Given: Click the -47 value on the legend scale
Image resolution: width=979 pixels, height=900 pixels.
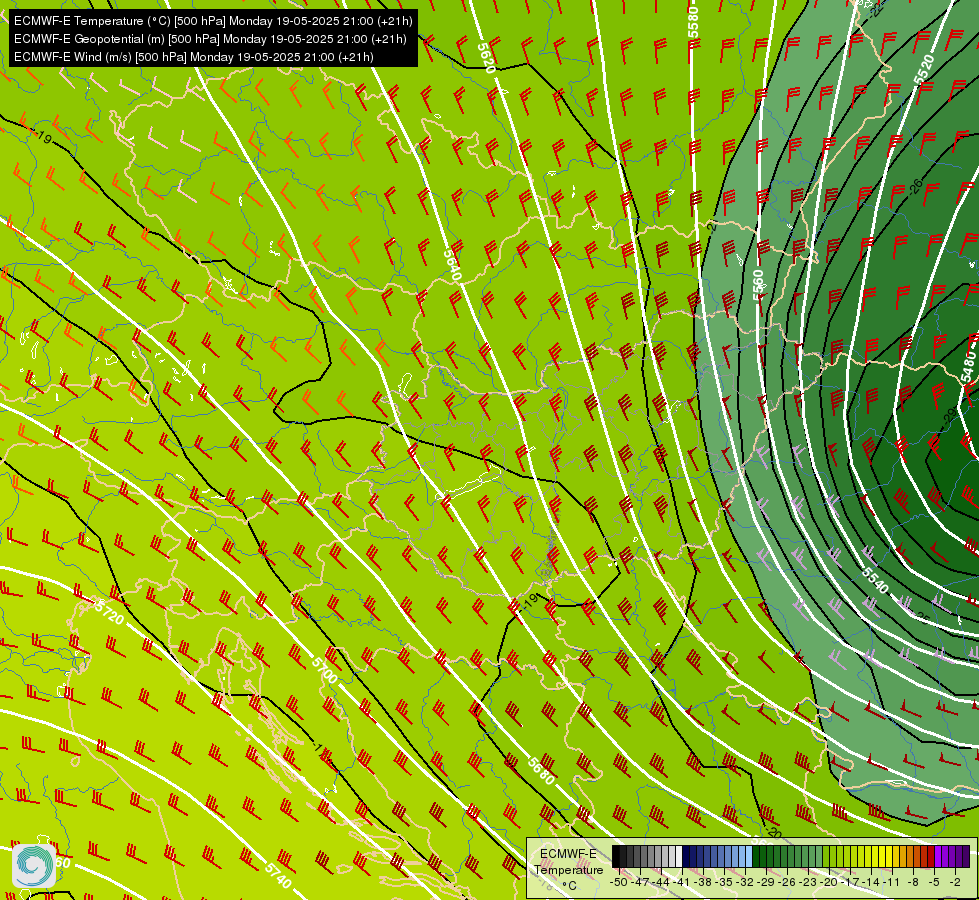Looking at the screenshot, I should (639, 883).
